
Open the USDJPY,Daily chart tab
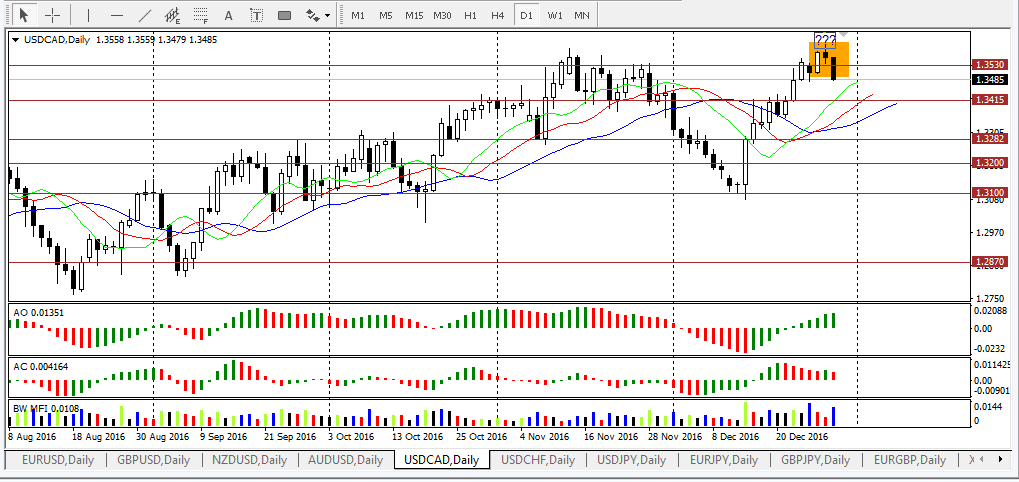click(632, 460)
